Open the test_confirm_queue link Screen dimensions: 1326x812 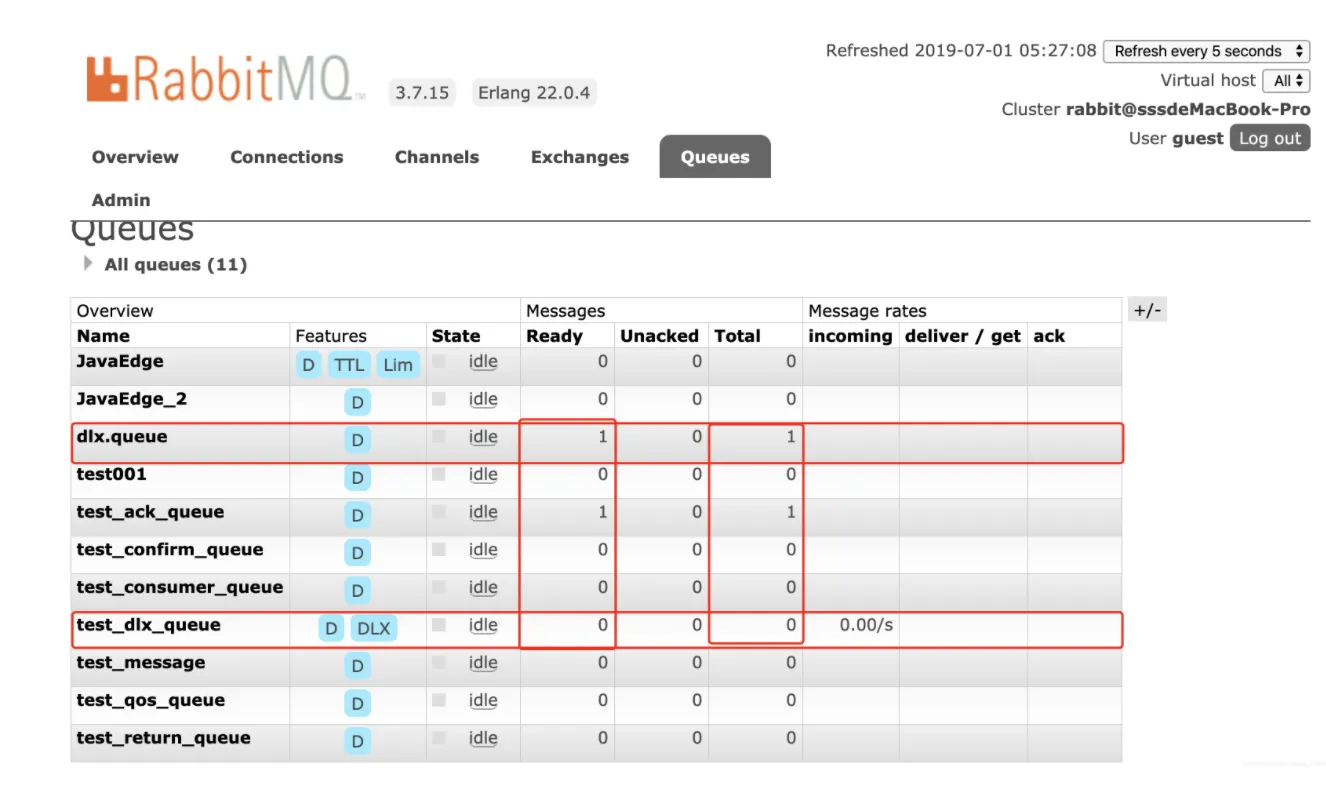(169, 550)
